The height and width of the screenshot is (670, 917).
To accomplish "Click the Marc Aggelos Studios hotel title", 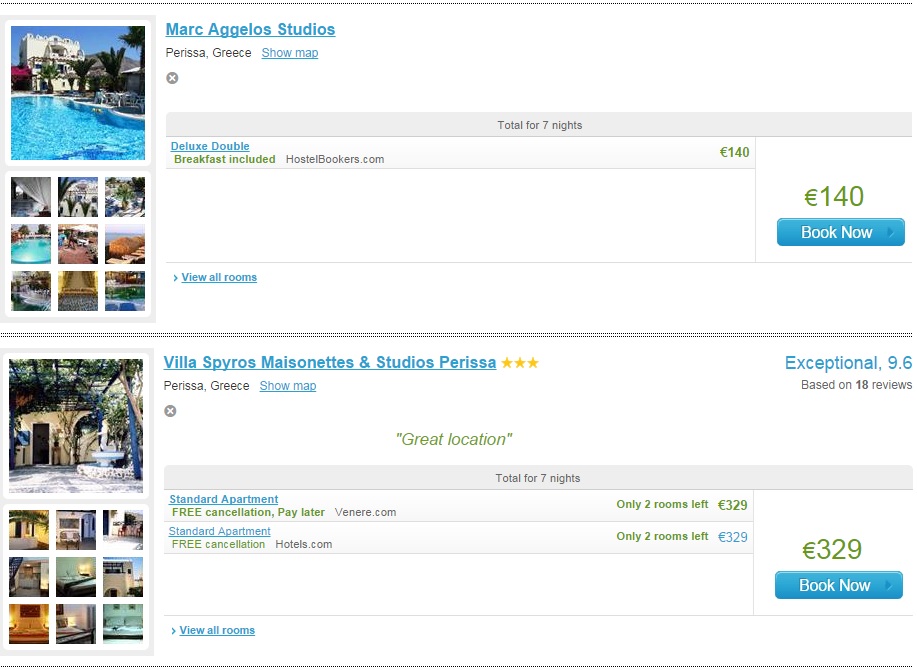I will coord(250,30).
